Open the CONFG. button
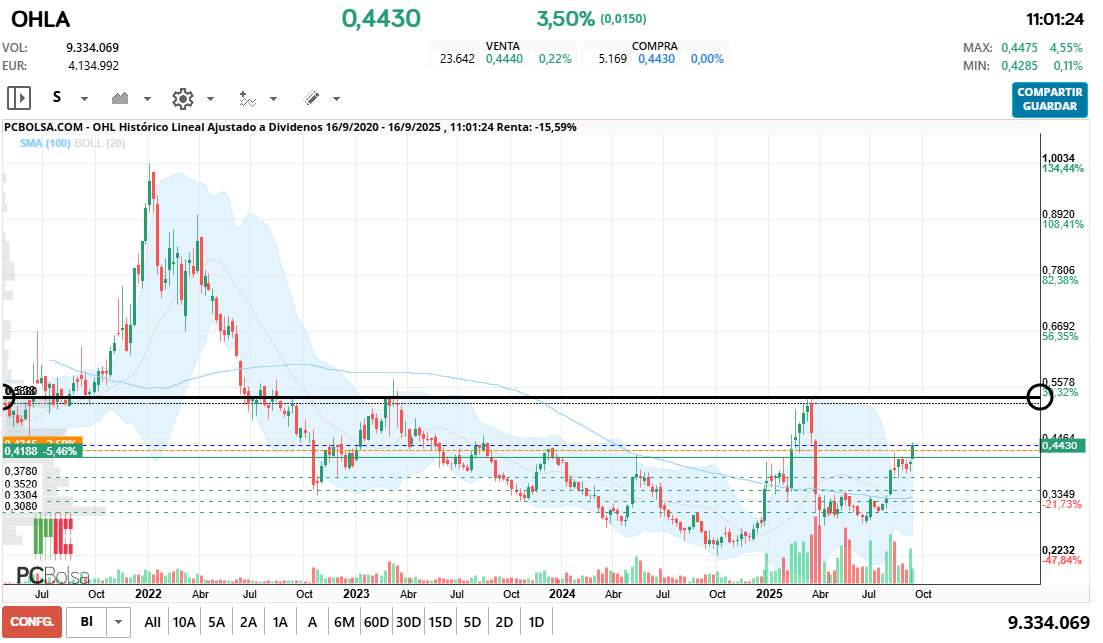This screenshot has width=1103, height=643. coord(32,622)
